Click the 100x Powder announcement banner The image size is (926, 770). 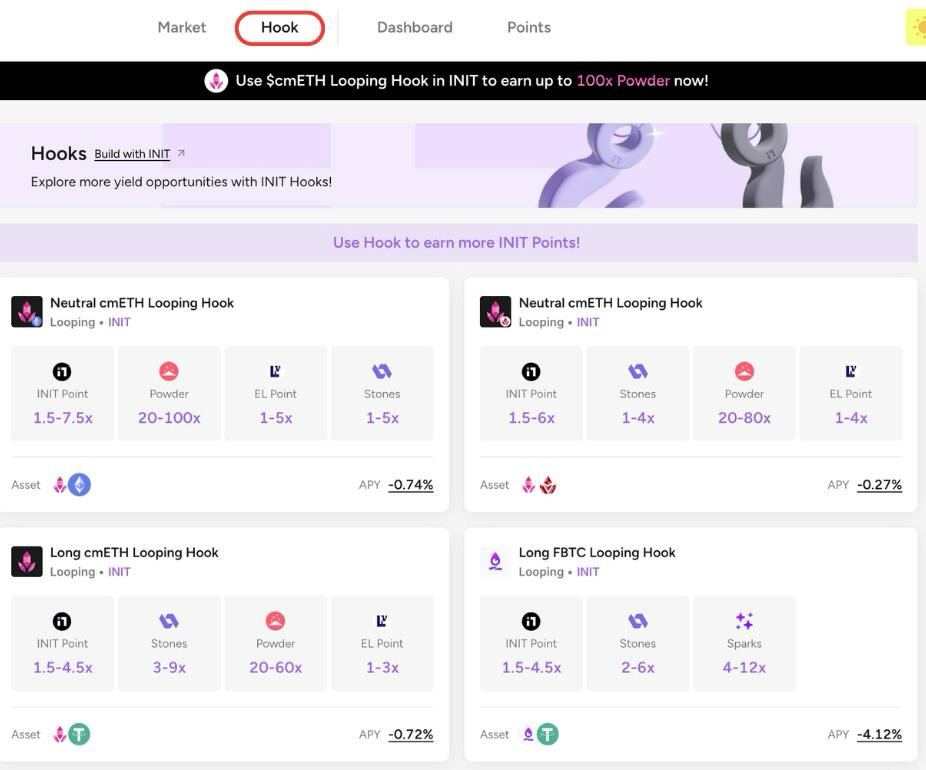(x=471, y=81)
